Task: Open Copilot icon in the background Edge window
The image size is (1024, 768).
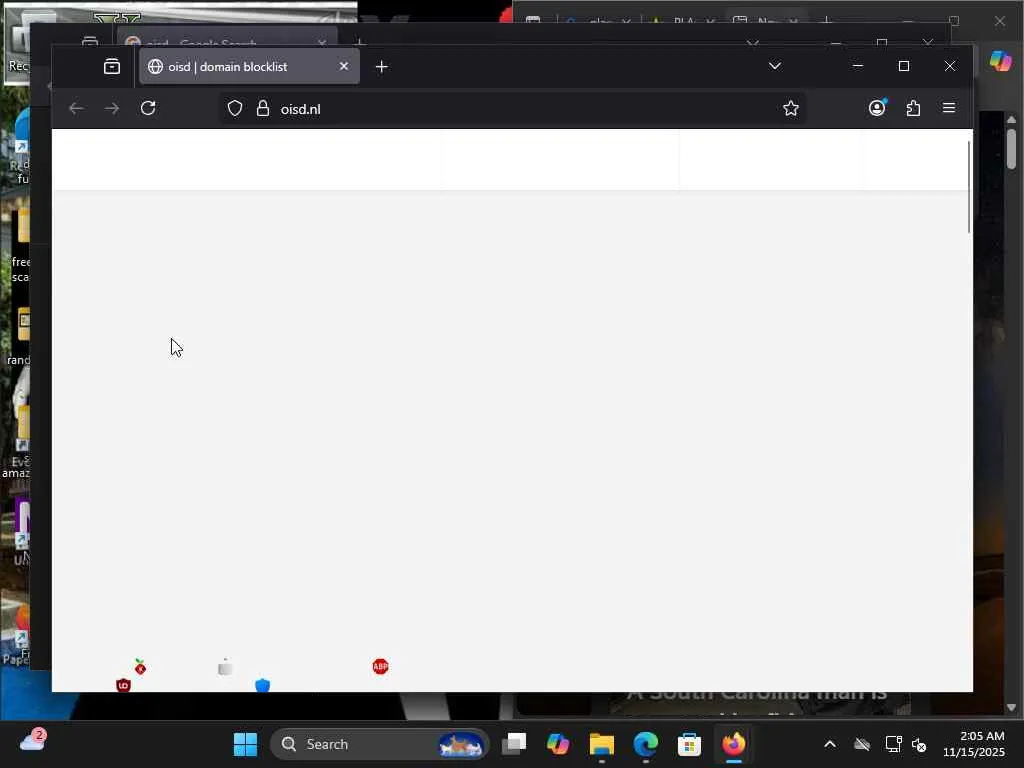Action: (1000, 61)
